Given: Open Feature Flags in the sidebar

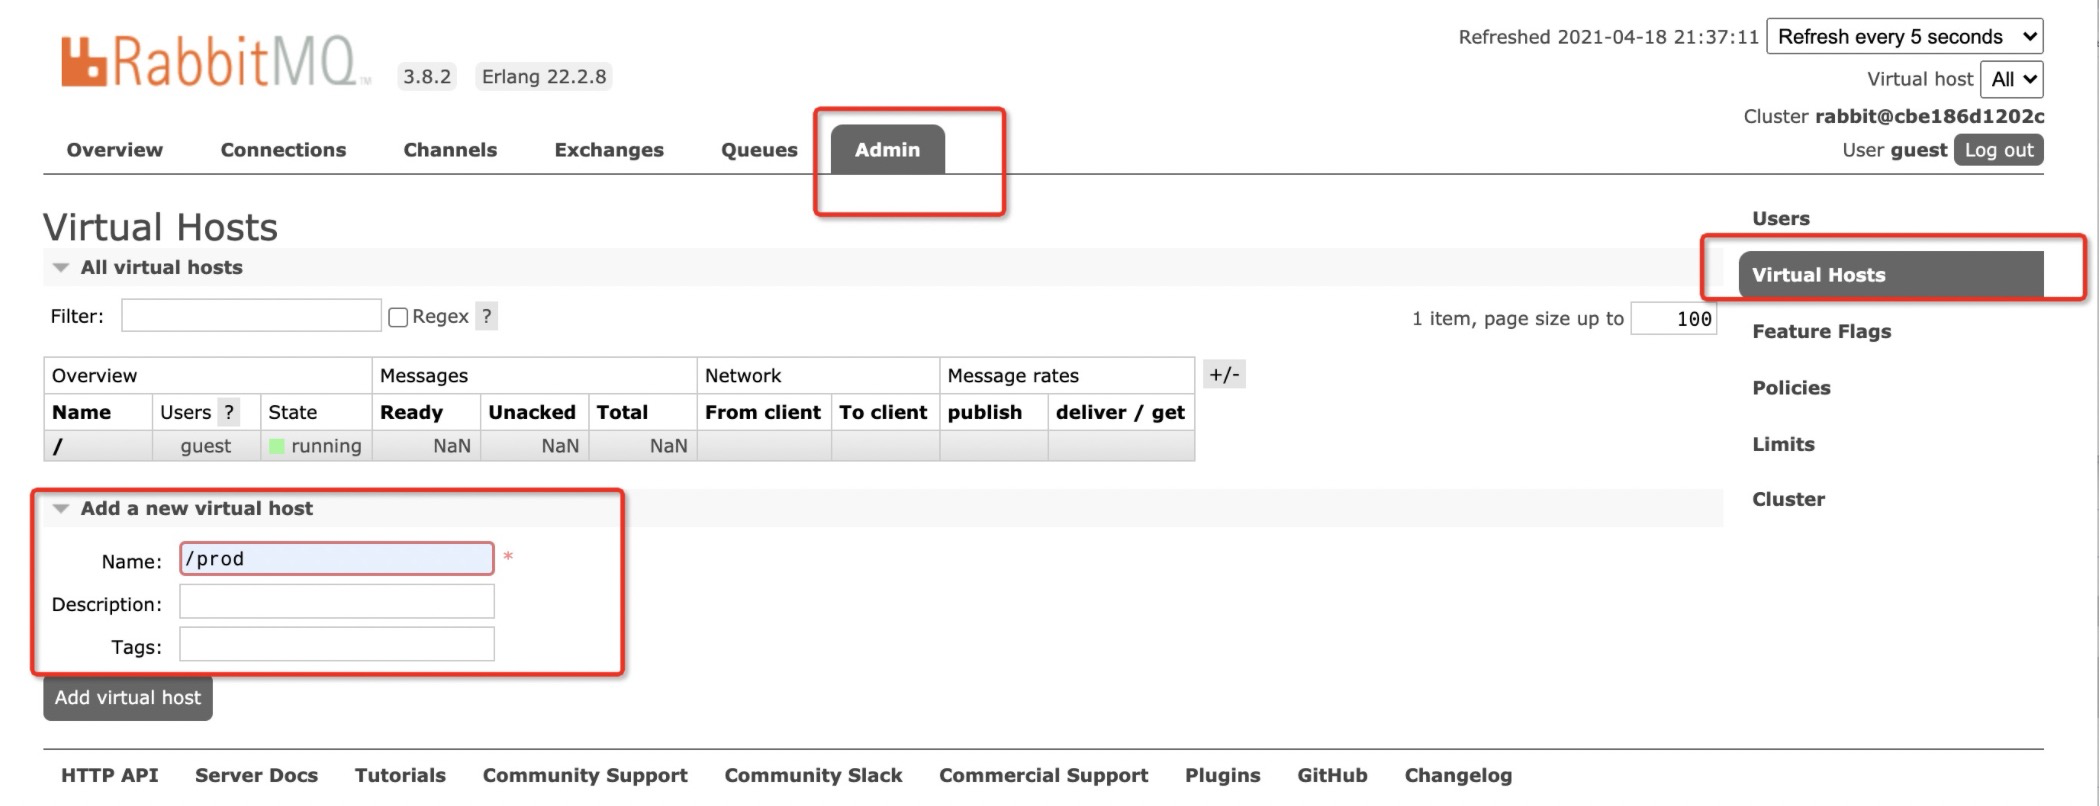Looking at the screenshot, I should pos(1822,331).
